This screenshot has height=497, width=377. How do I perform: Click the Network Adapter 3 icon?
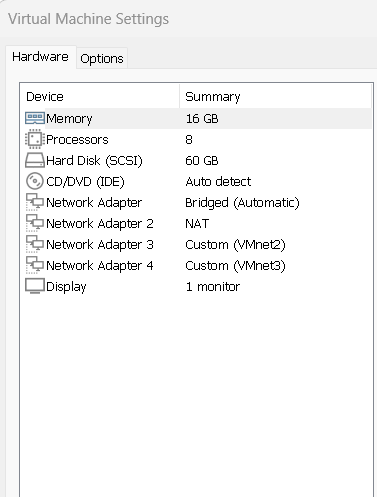click(x=35, y=244)
